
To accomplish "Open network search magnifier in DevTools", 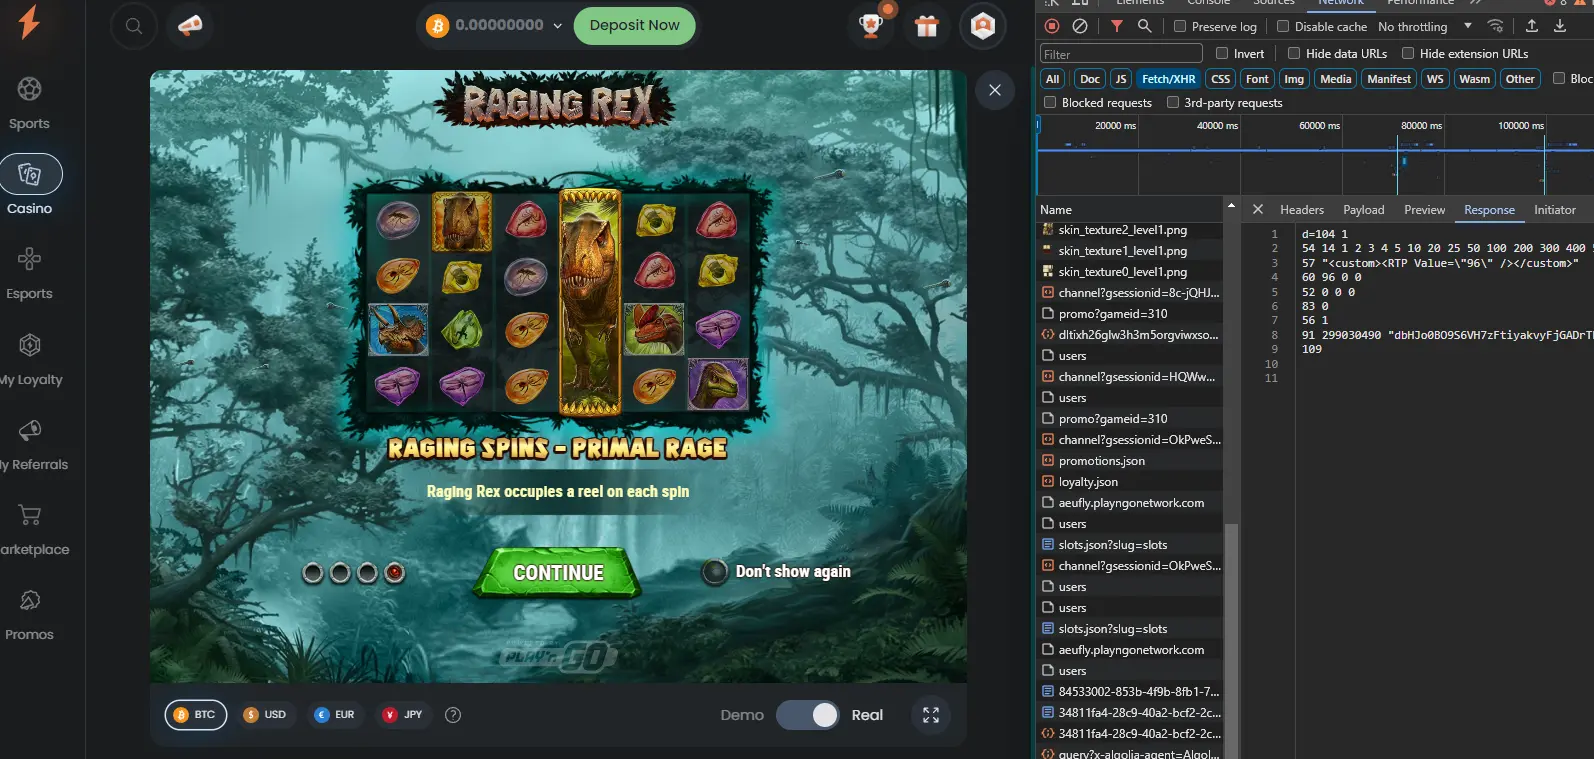I will click(x=1145, y=26).
